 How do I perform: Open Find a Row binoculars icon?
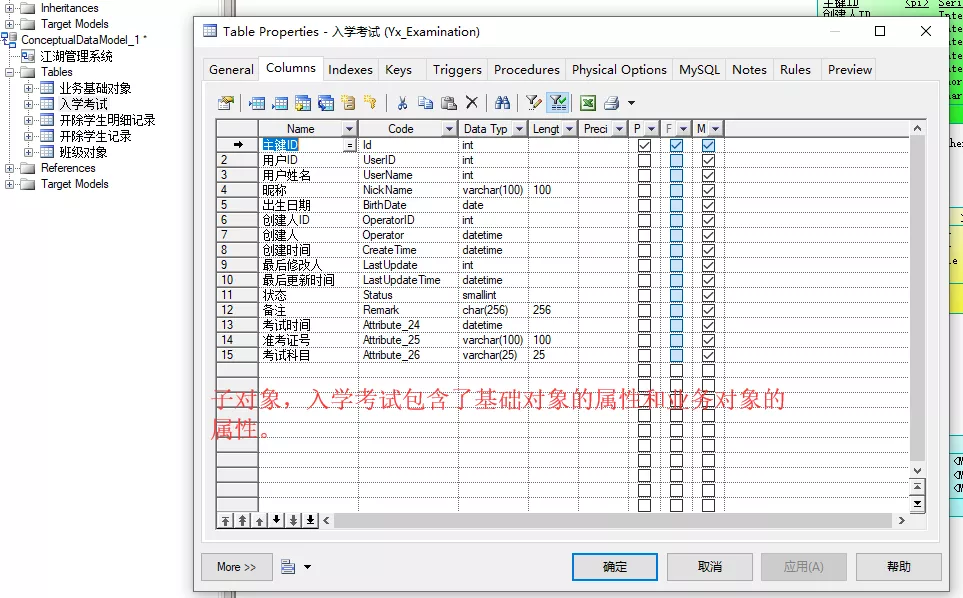[502, 103]
